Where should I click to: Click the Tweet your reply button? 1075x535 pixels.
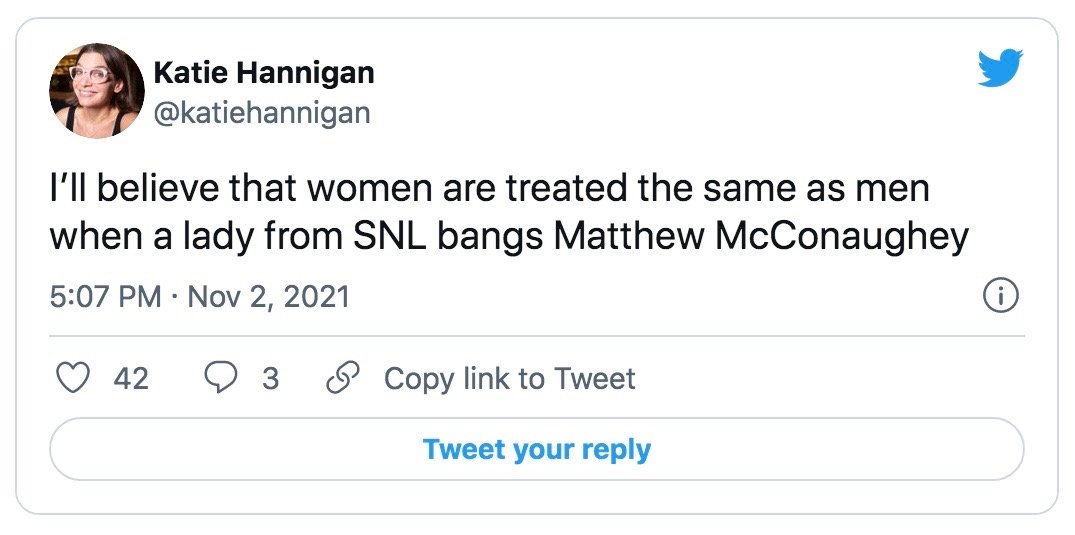[x=537, y=449]
